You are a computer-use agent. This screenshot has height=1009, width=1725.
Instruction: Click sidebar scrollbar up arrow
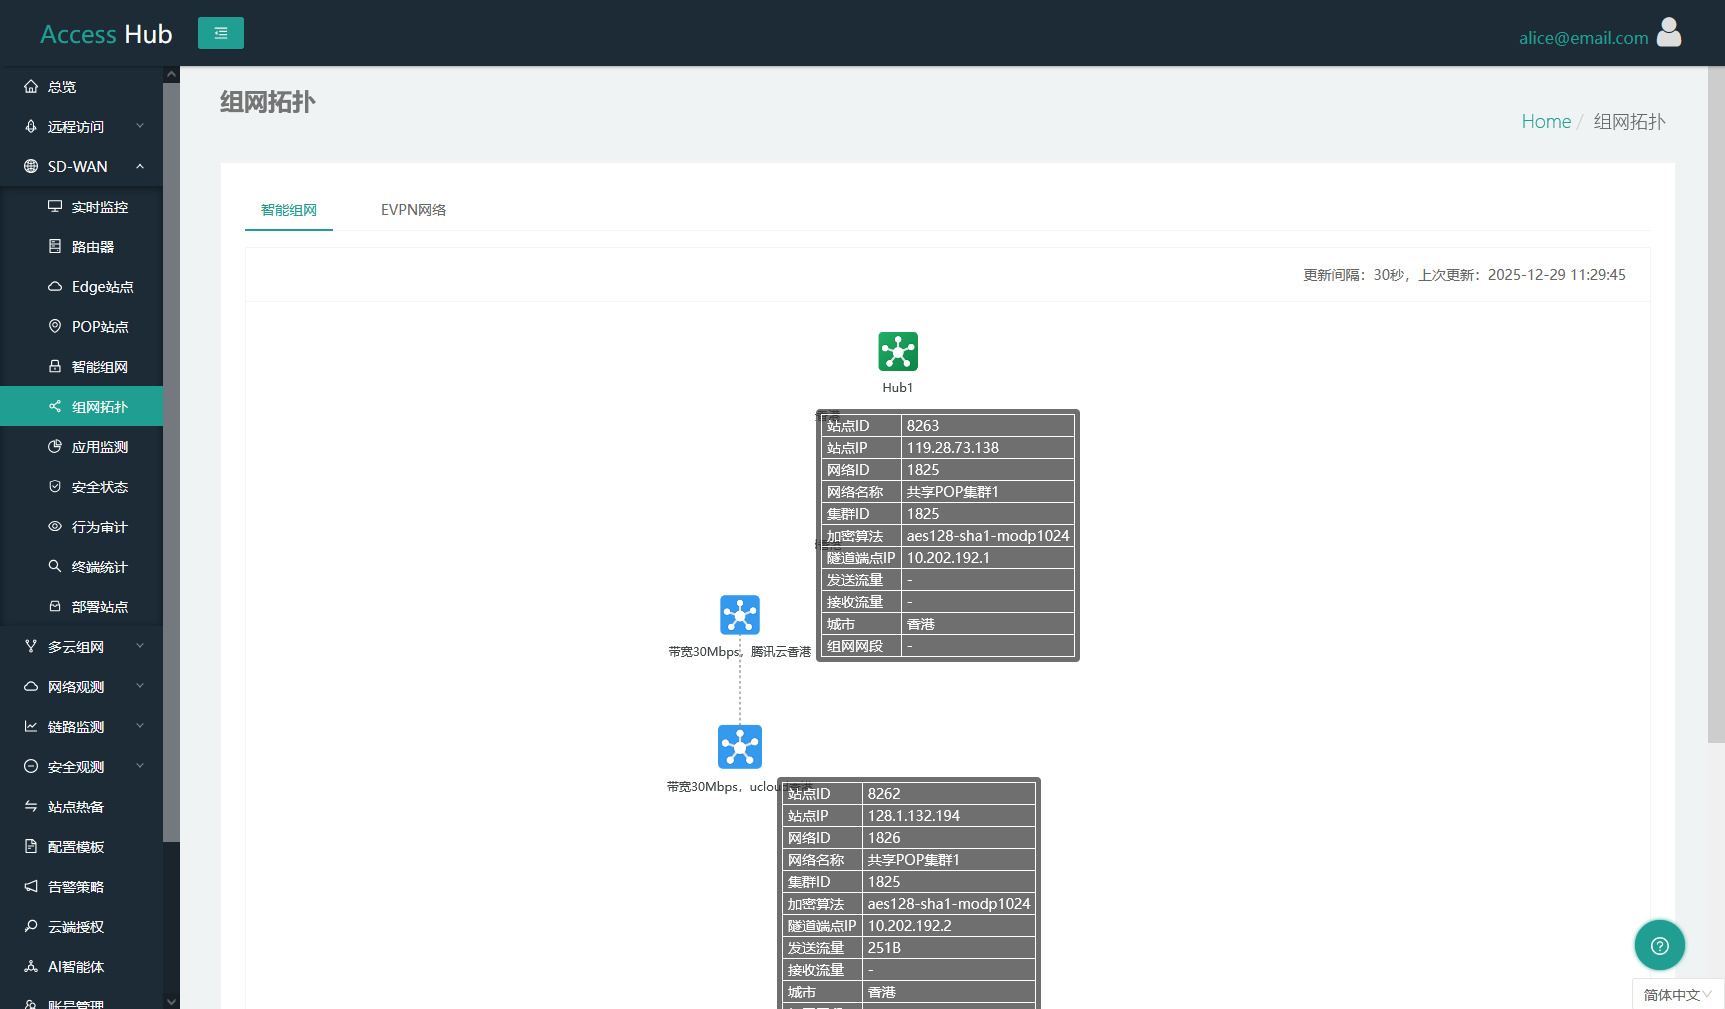171,74
